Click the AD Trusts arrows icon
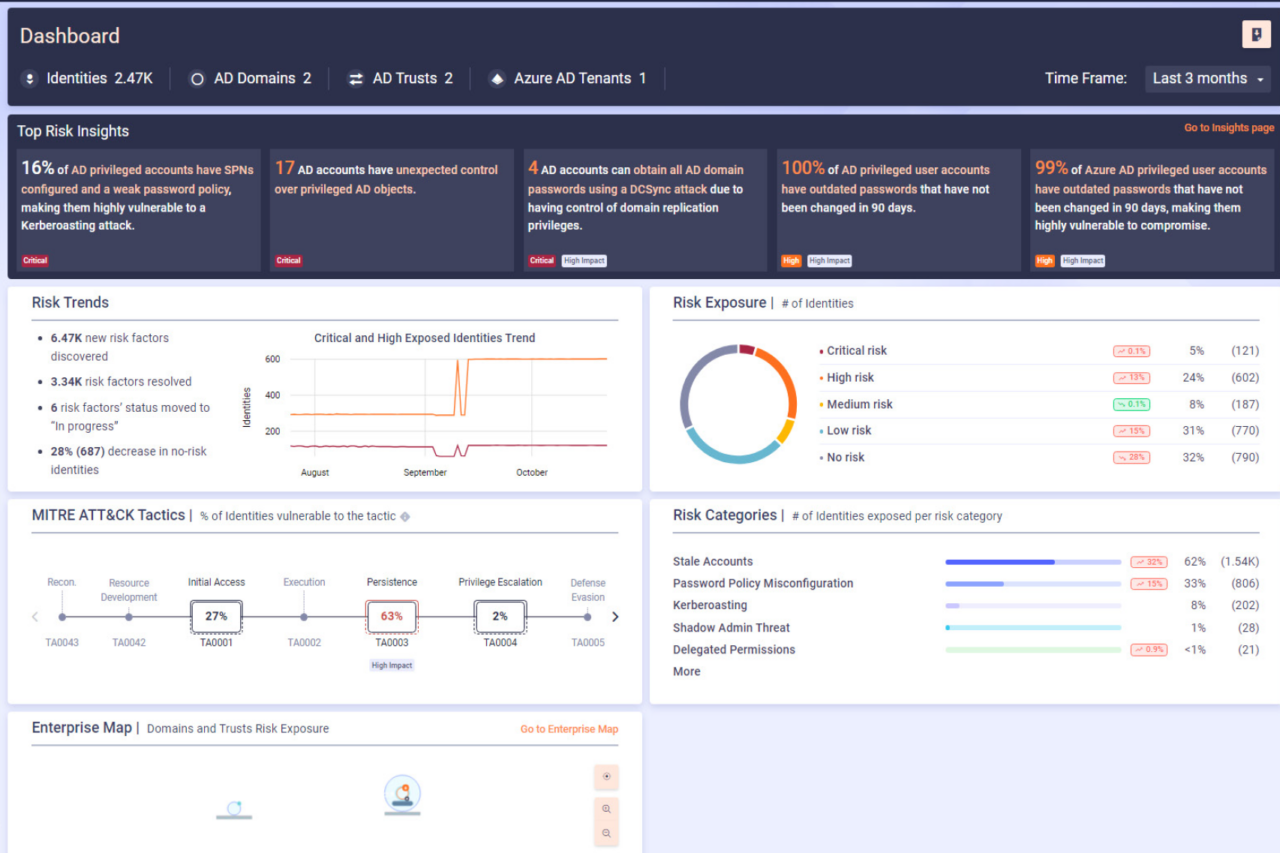Image resolution: width=1280 pixels, height=853 pixels. coord(355,79)
